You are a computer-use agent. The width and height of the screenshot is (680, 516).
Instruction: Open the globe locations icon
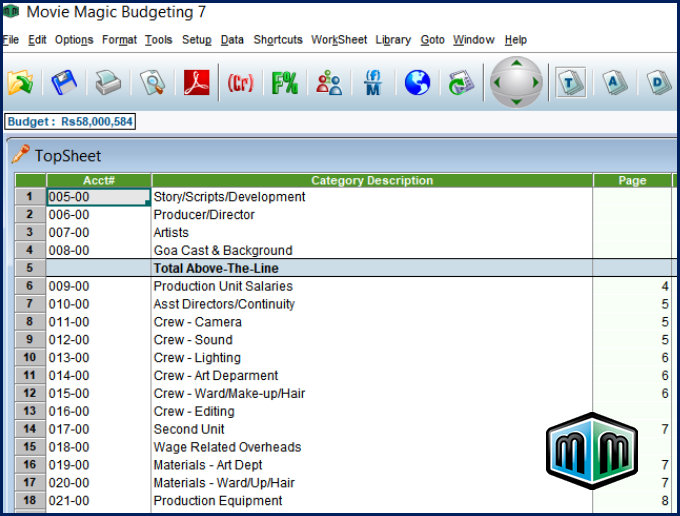(417, 82)
